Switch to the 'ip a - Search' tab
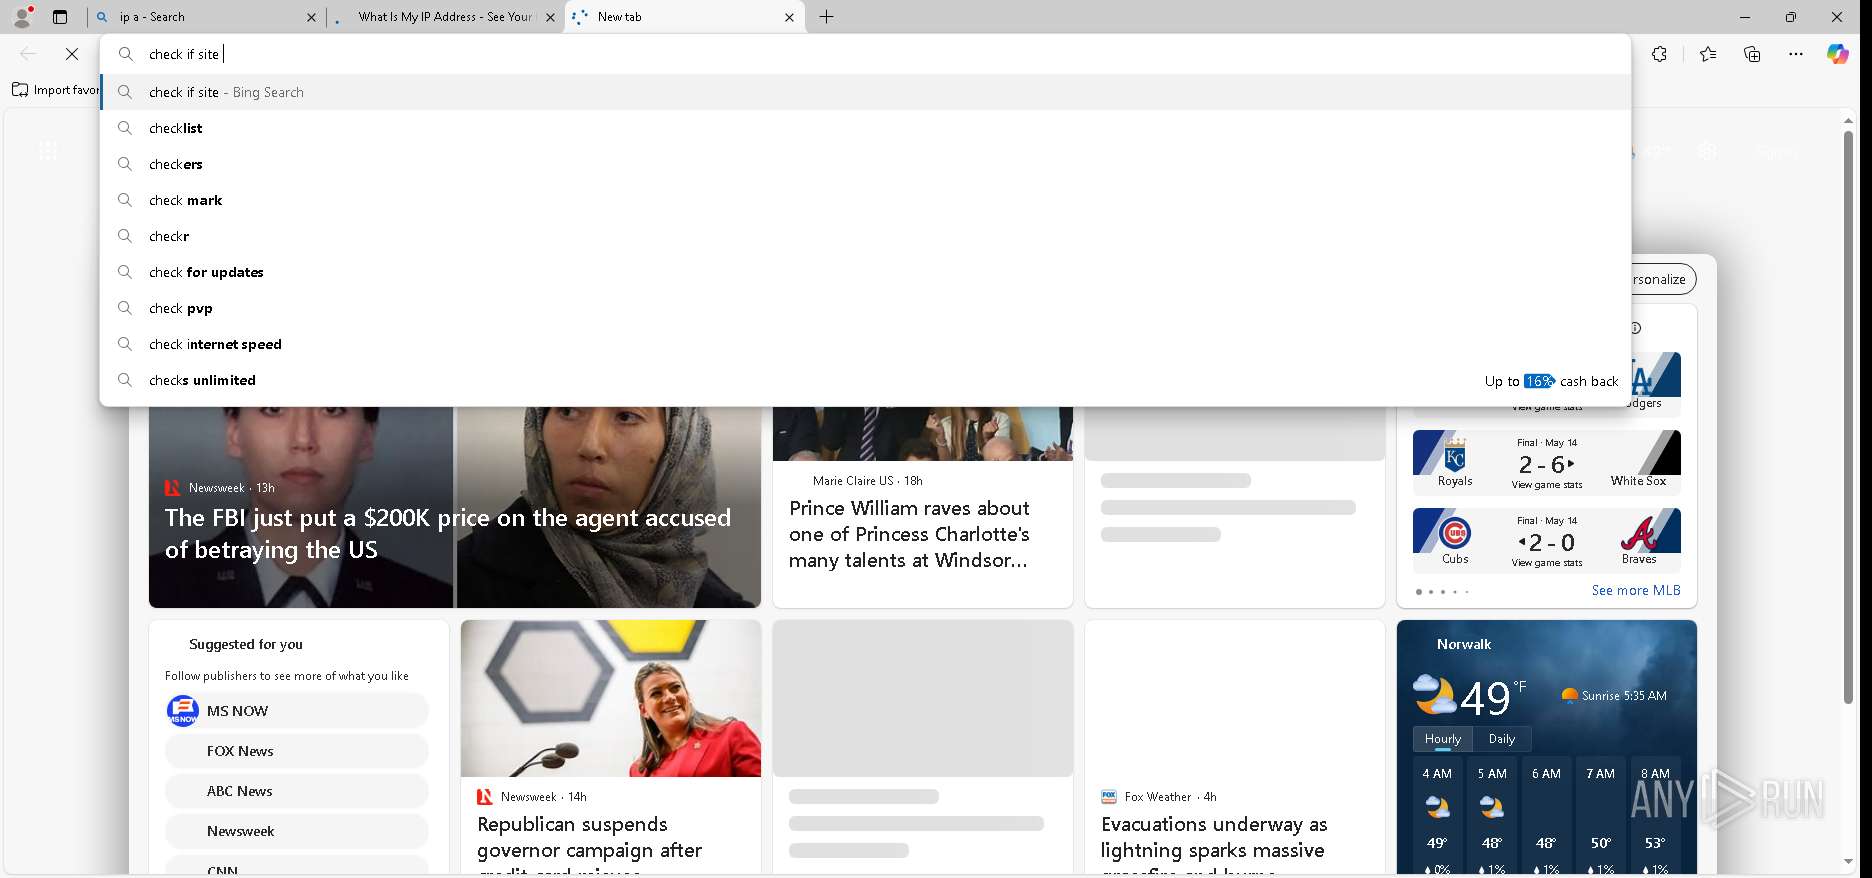This screenshot has width=1872, height=878. 205,17
